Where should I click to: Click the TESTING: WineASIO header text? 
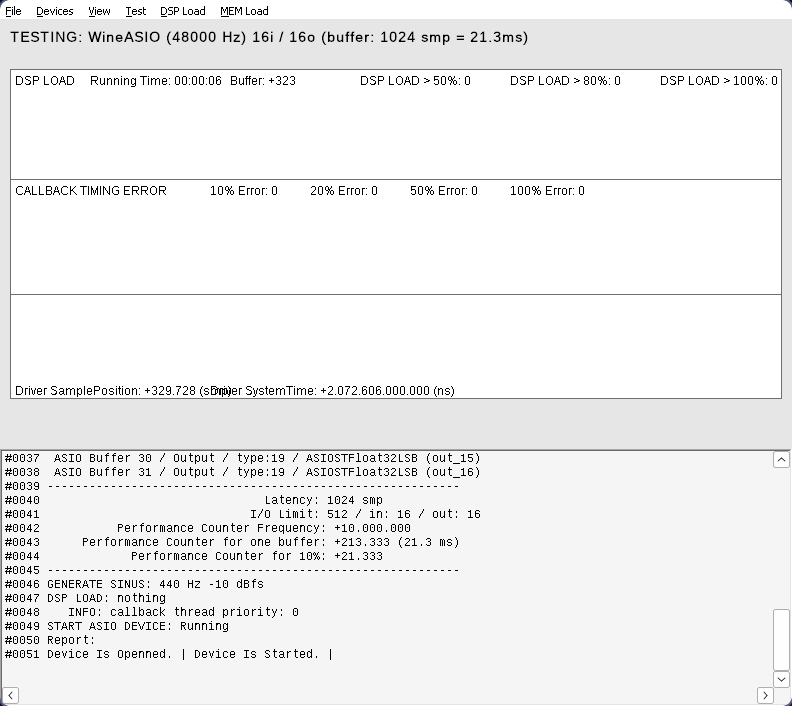(269, 37)
